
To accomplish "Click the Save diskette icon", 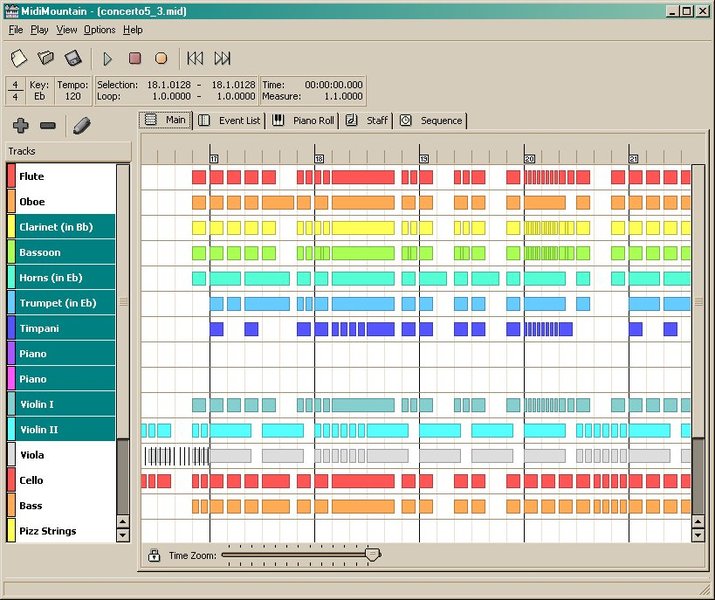I will pyautogui.click(x=73, y=58).
